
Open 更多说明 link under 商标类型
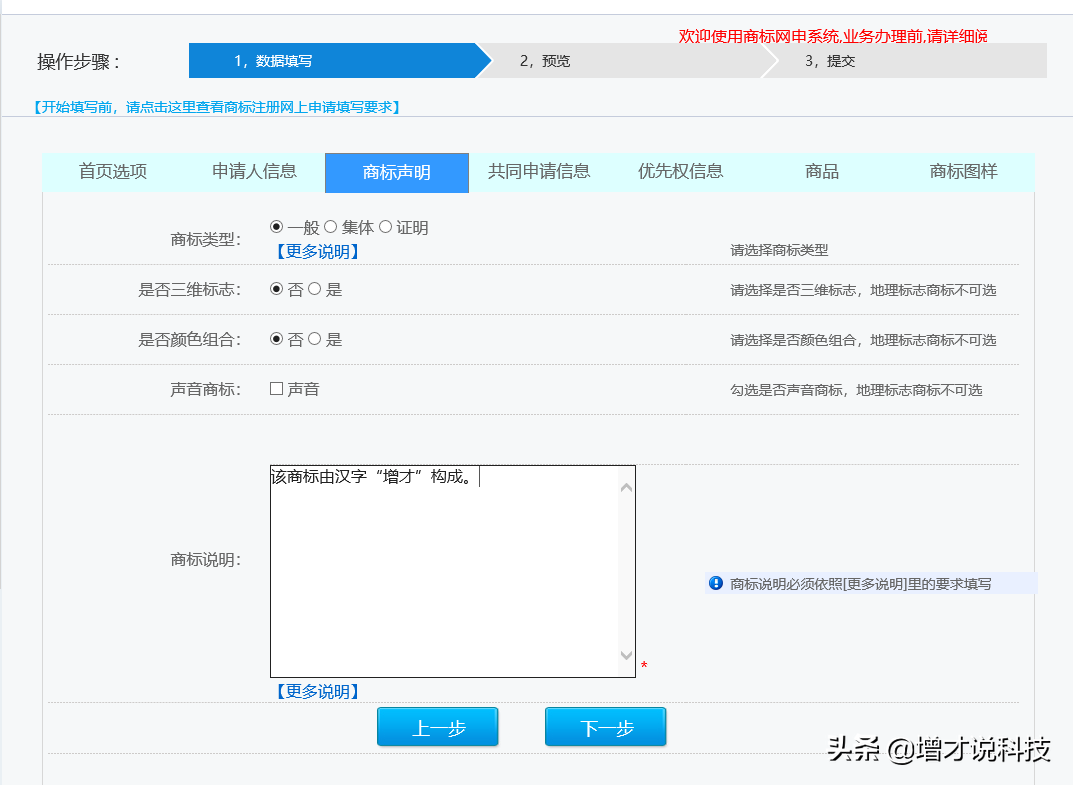point(316,252)
